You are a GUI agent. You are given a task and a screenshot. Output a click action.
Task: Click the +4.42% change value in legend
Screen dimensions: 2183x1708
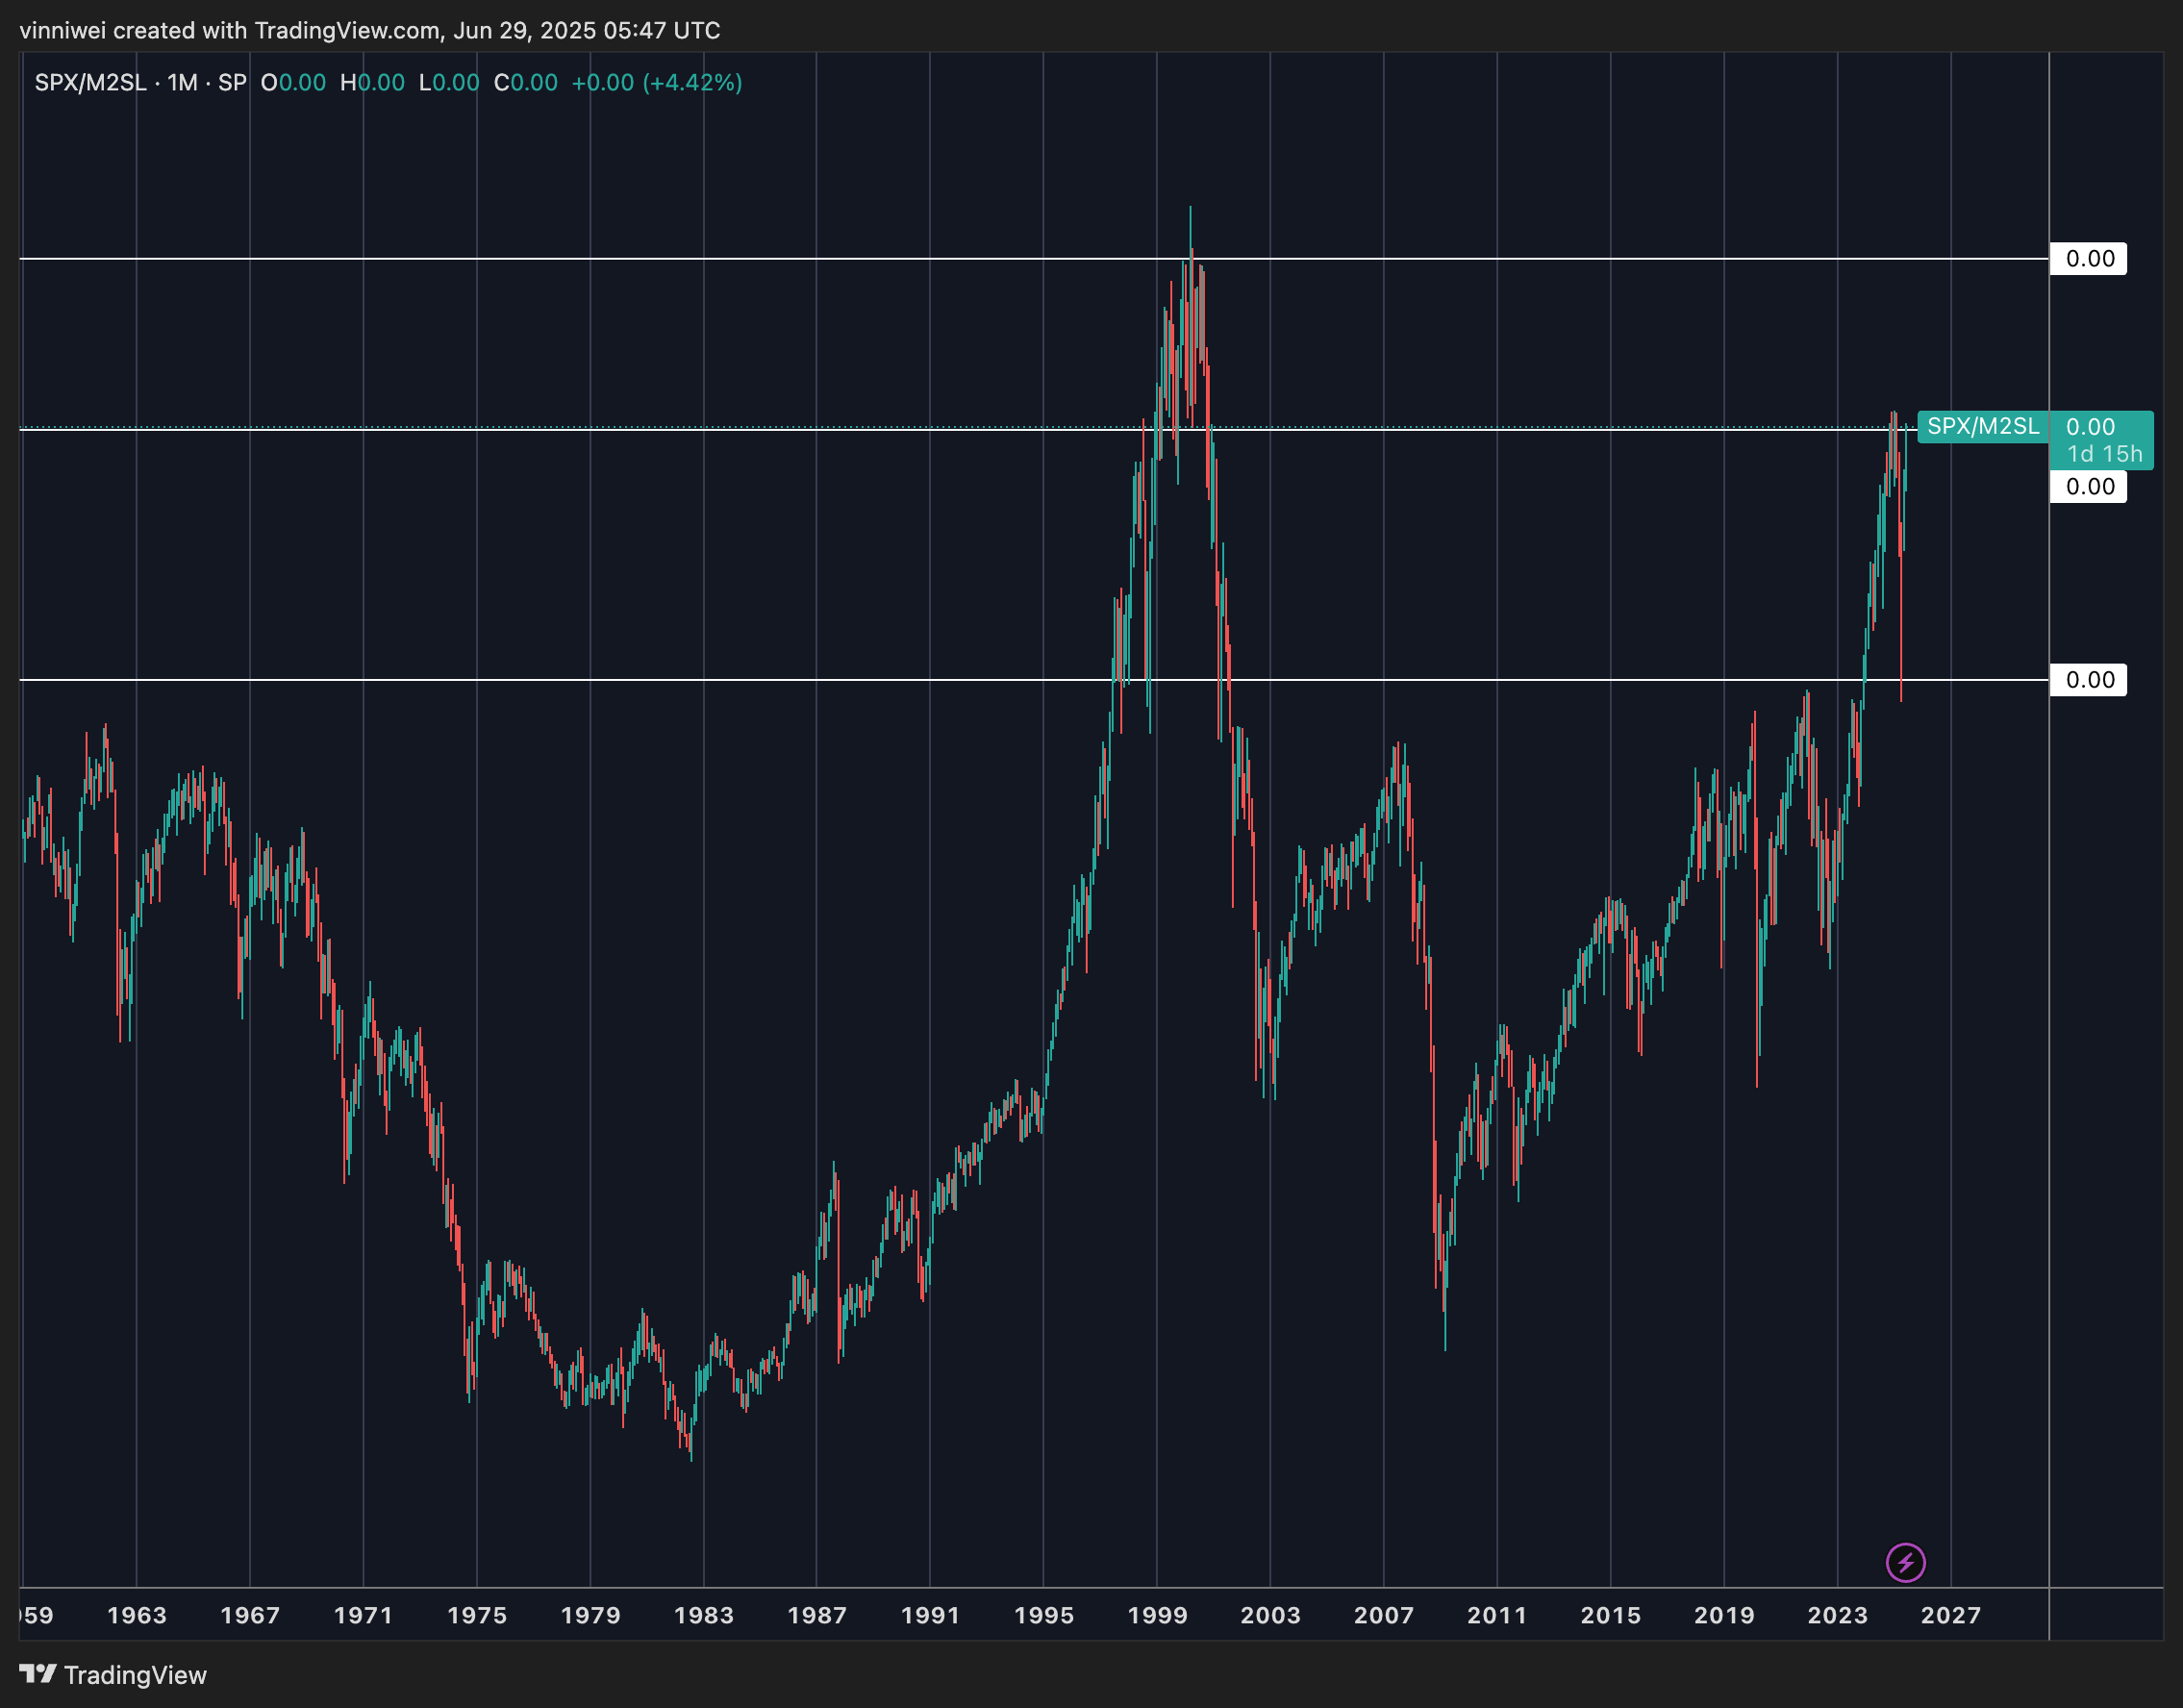click(x=691, y=83)
